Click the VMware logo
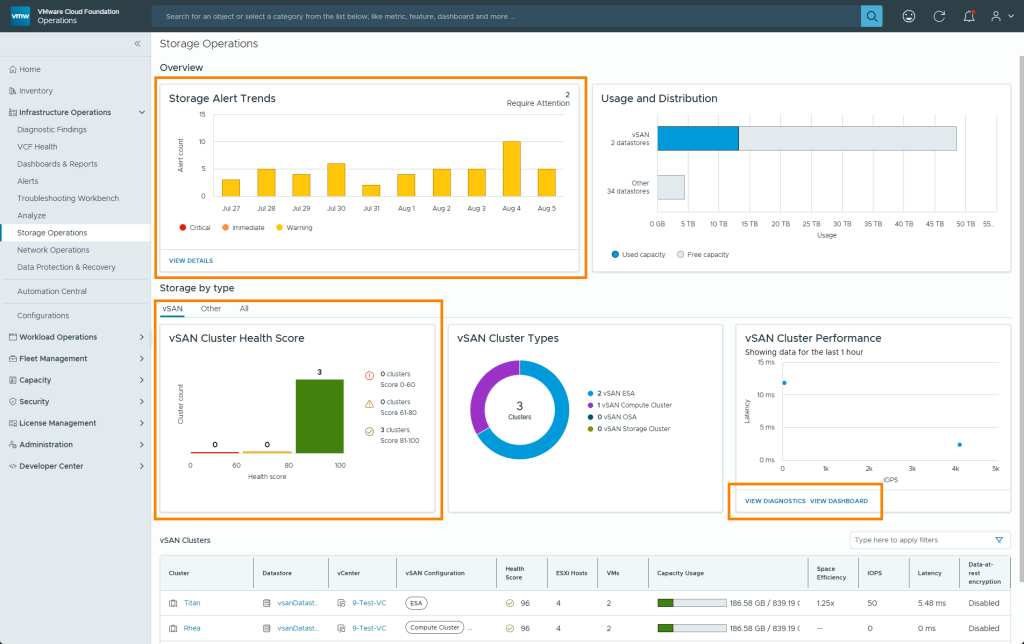1024x644 pixels. (20, 16)
